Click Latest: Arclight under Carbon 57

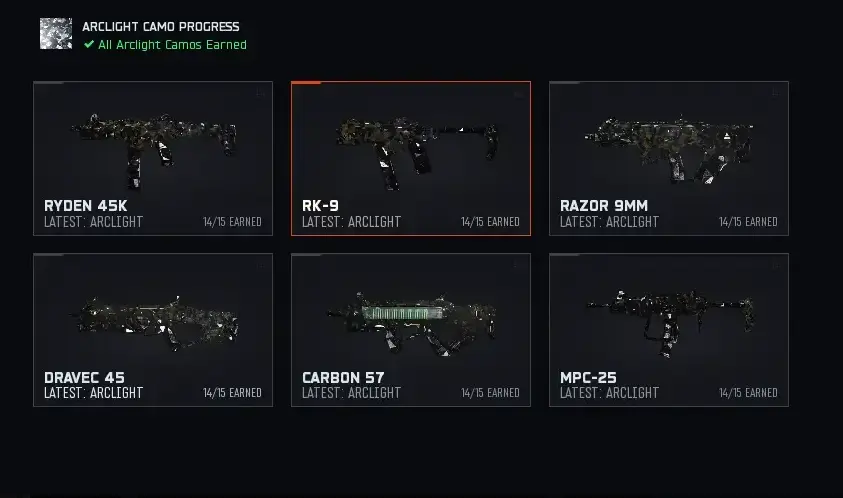pyautogui.click(x=351, y=393)
